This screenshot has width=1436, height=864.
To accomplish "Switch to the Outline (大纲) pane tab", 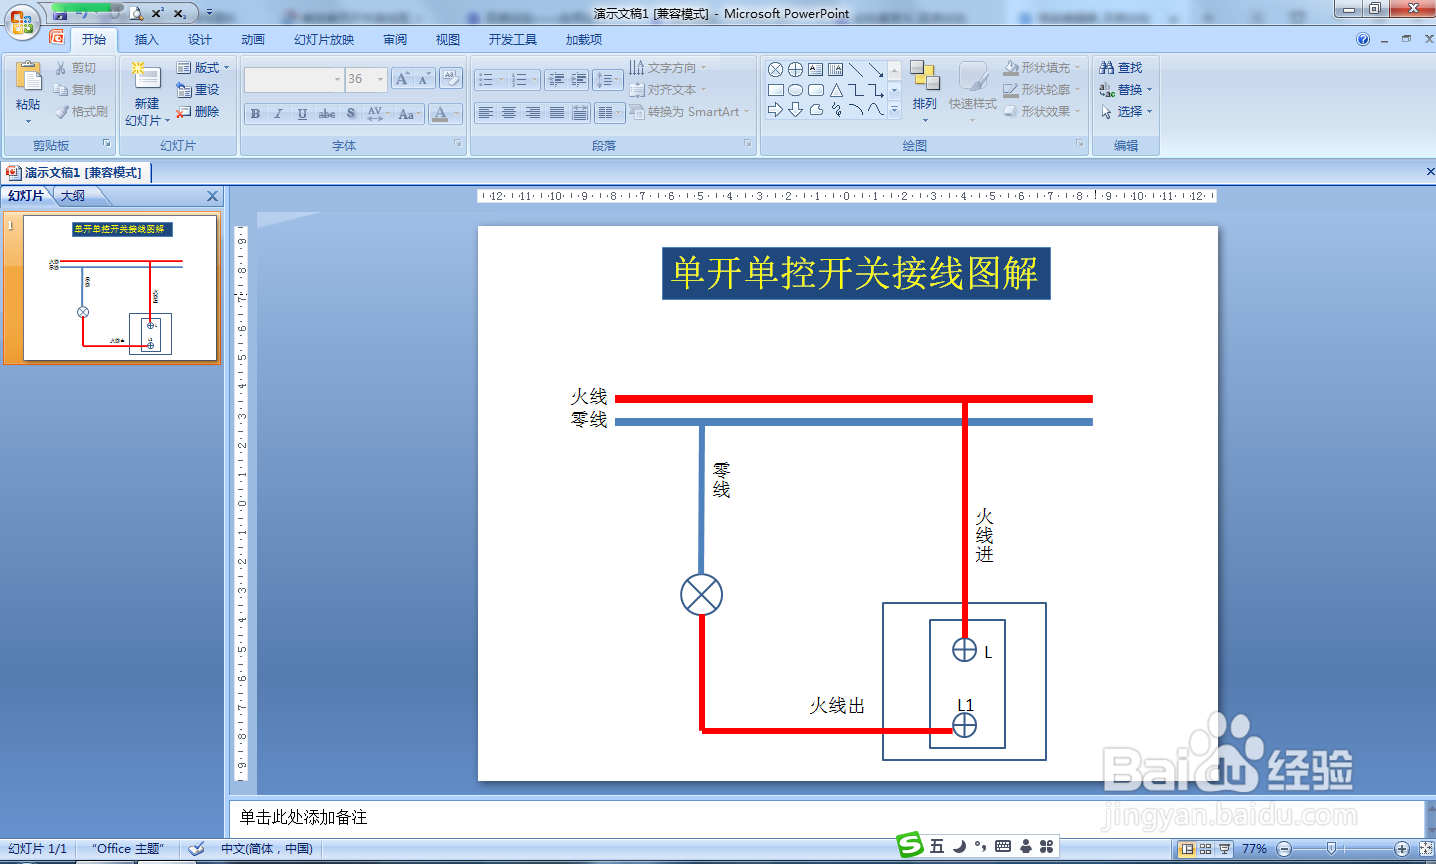I will coord(73,196).
